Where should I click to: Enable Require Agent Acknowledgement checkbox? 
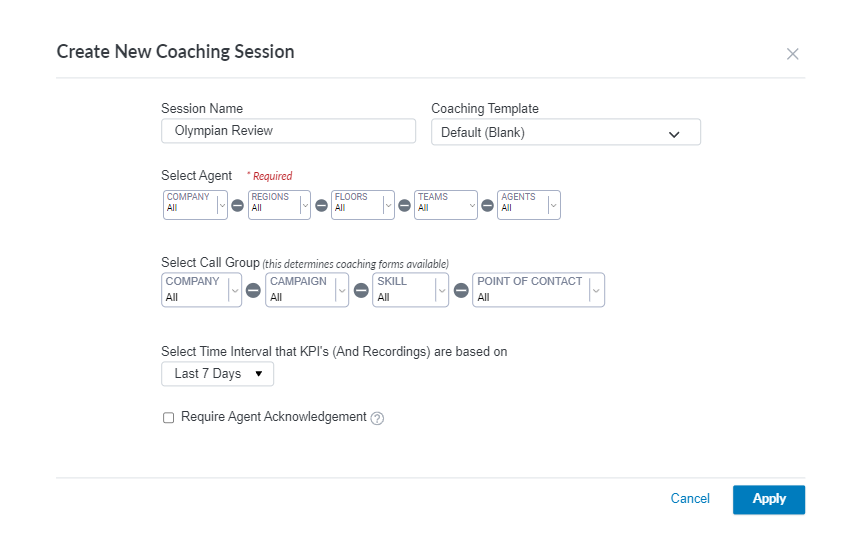click(168, 418)
